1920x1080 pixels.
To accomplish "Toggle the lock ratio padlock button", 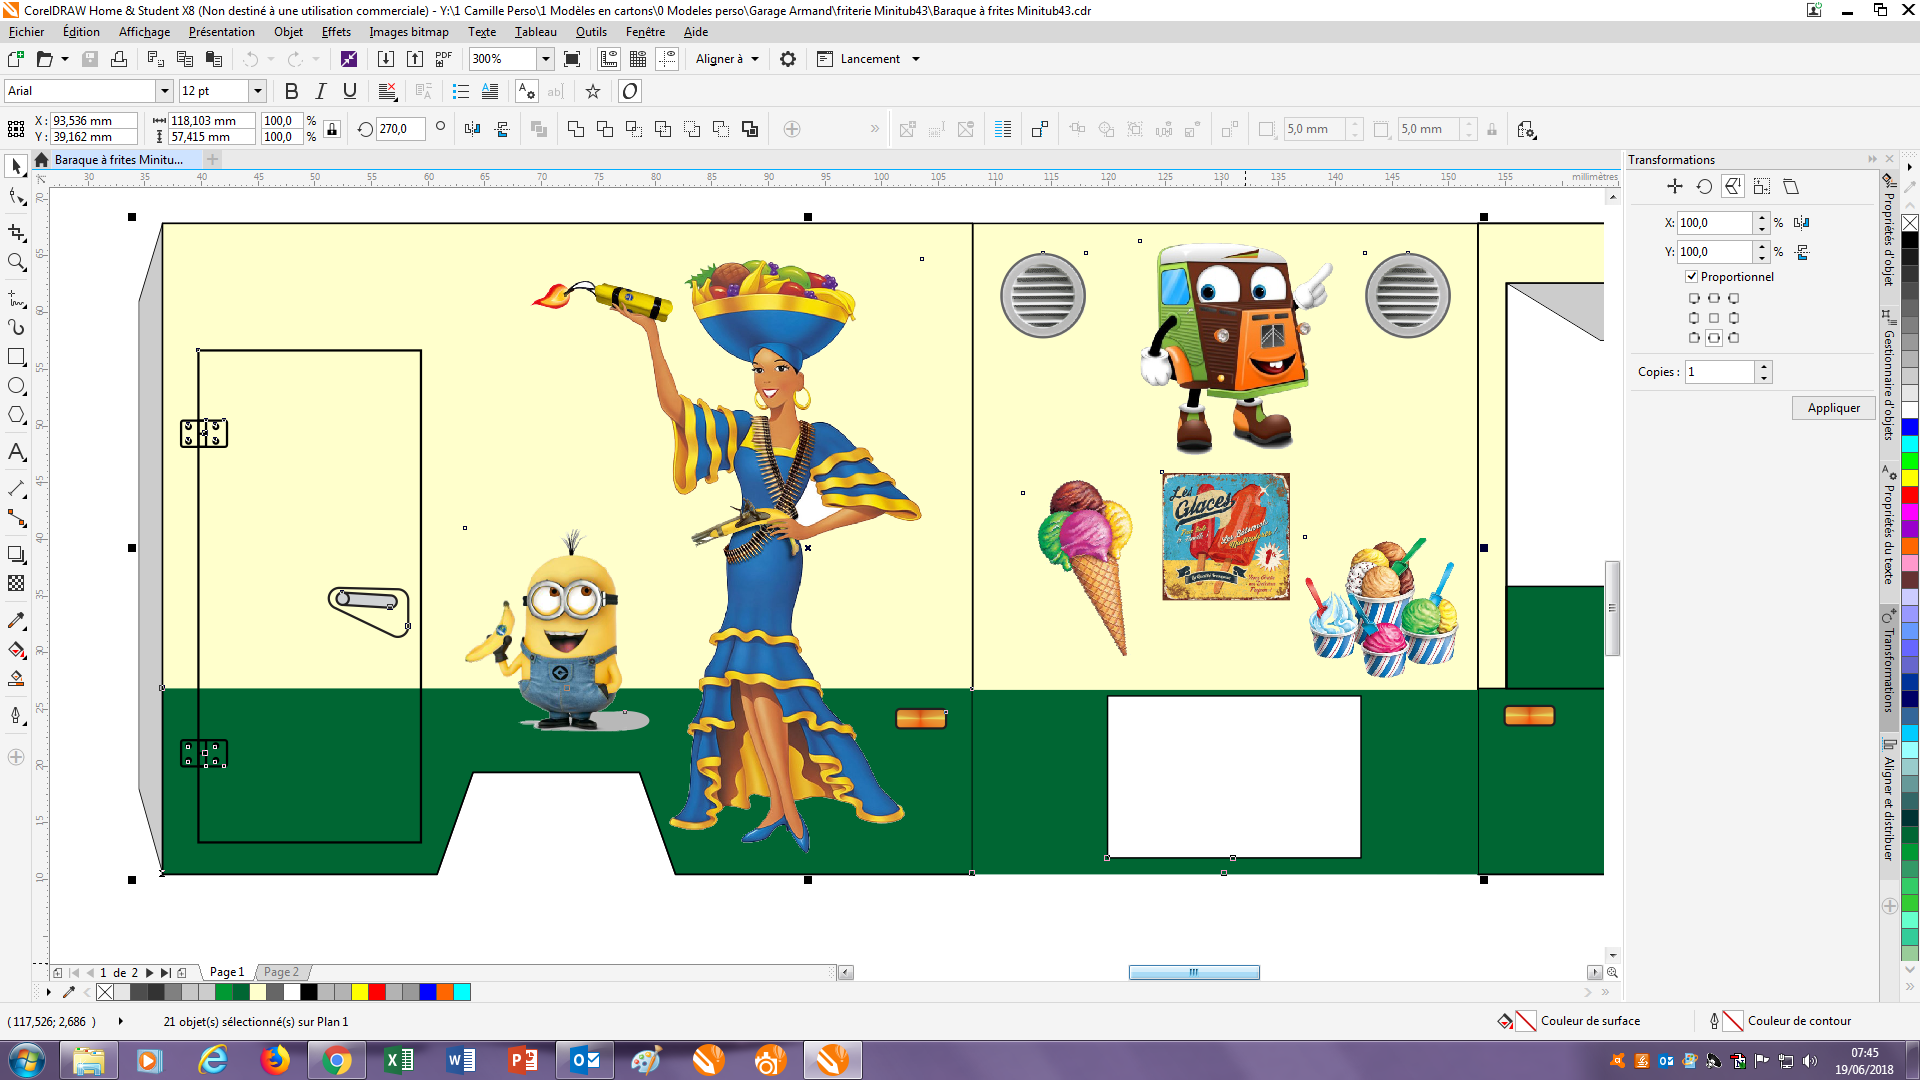I will point(332,129).
